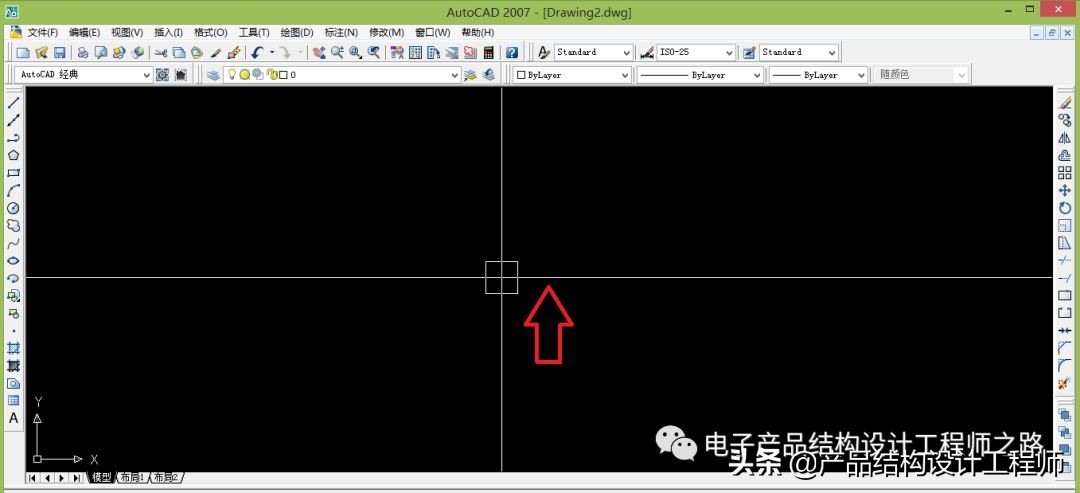1080x493 pixels.
Task: Select the Hatch tool
Action: pyautogui.click(x=13, y=348)
